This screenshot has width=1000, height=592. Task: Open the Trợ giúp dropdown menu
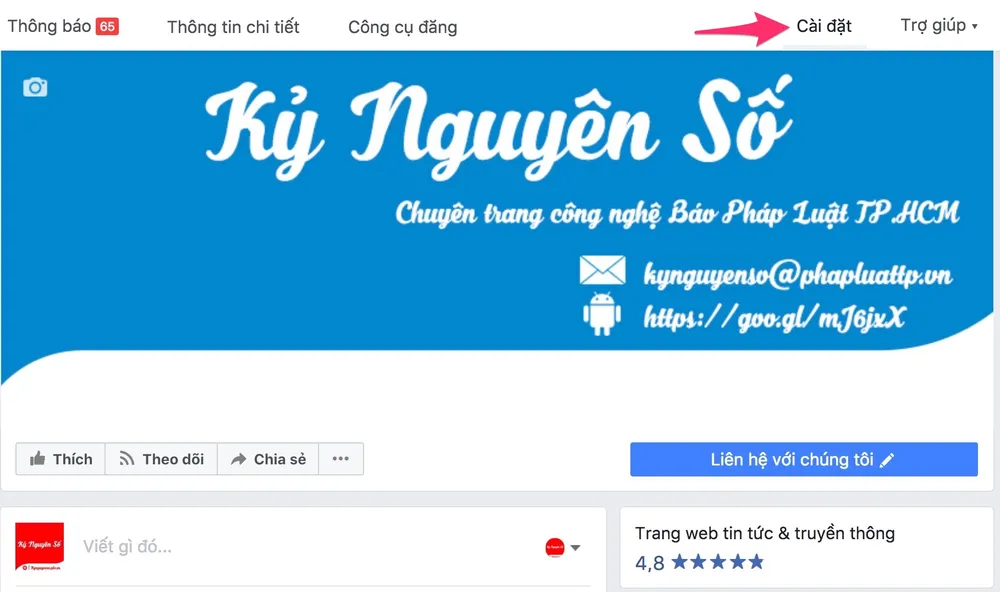click(x=939, y=26)
